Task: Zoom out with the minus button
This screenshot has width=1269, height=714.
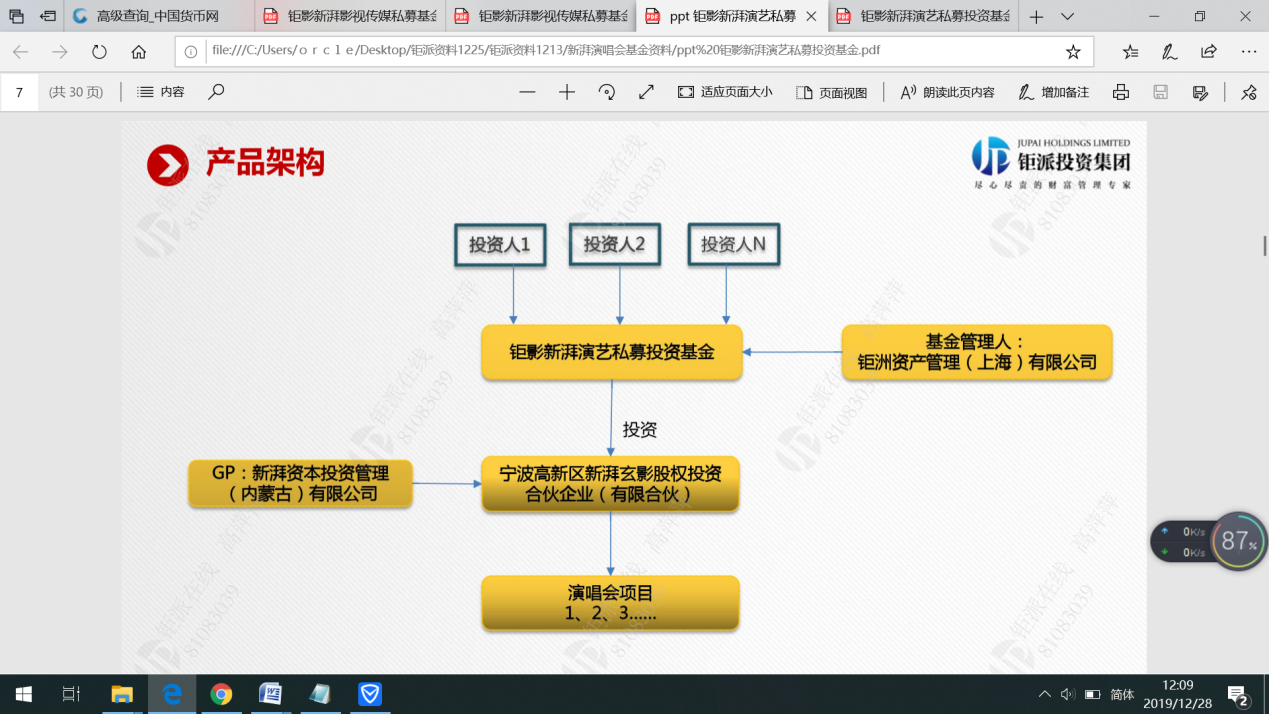Action: 527,92
